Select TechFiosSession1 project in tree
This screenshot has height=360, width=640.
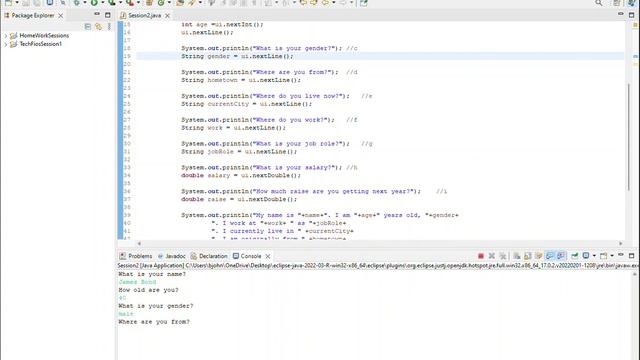coord(41,44)
